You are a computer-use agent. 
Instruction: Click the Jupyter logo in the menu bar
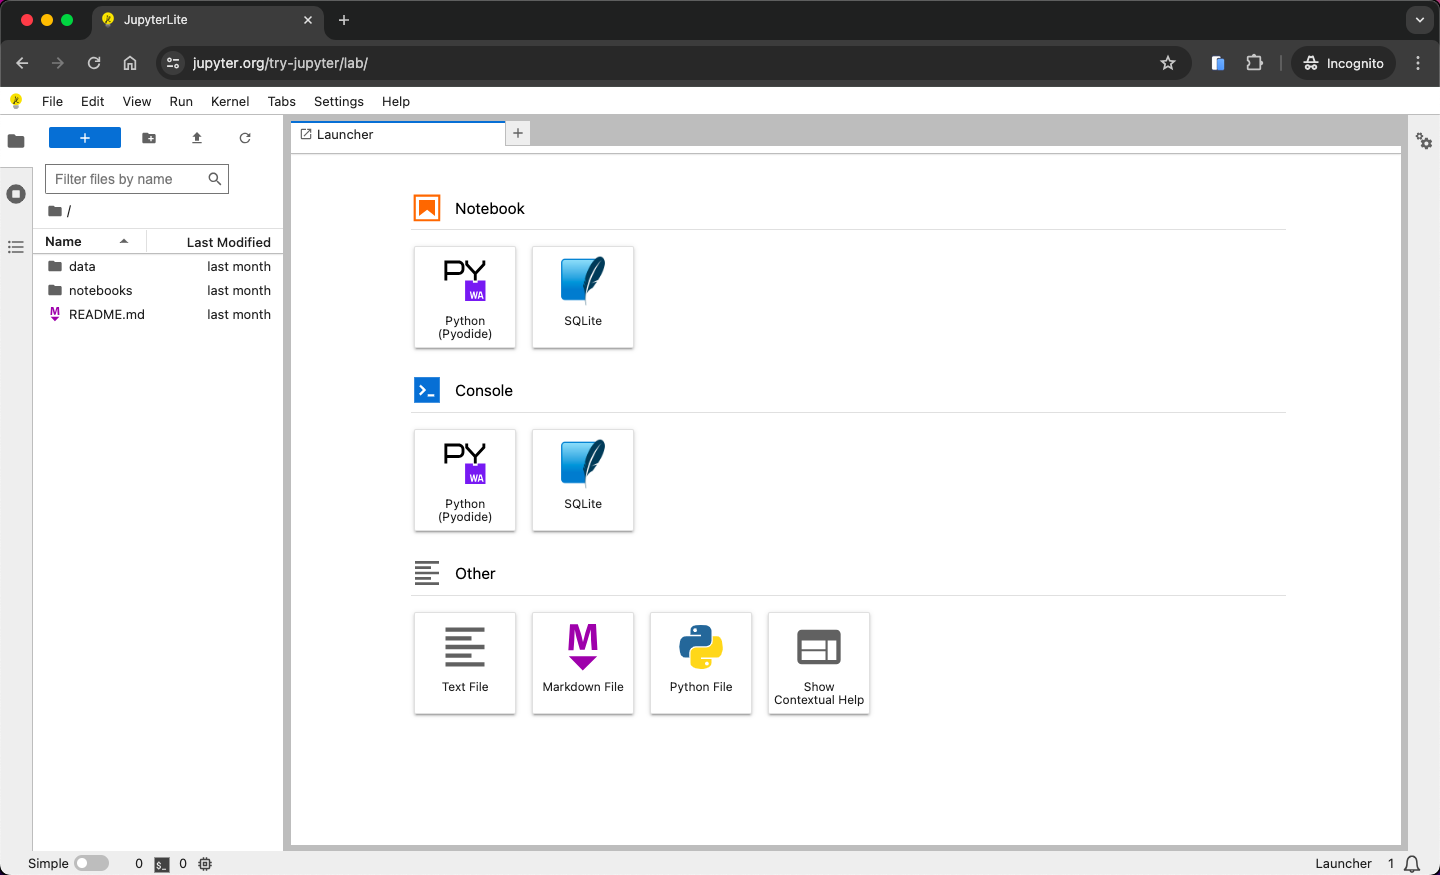pyautogui.click(x=16, y=101)
